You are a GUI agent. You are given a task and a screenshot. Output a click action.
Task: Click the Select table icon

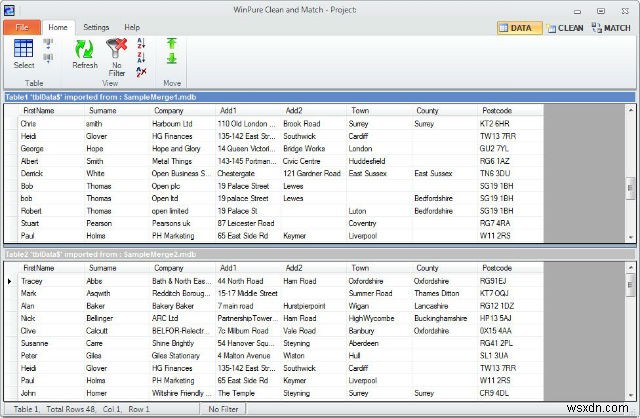point(23,50)
